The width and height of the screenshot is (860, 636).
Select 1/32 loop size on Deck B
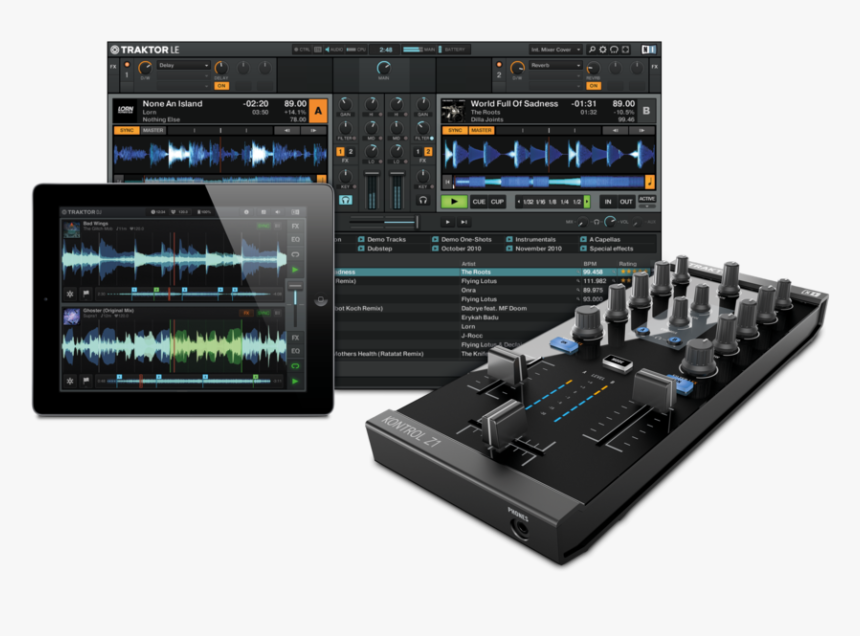528,202
